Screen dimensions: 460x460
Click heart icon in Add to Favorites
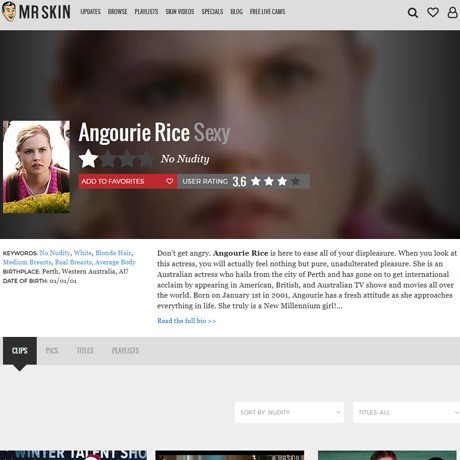pos(169,181)
